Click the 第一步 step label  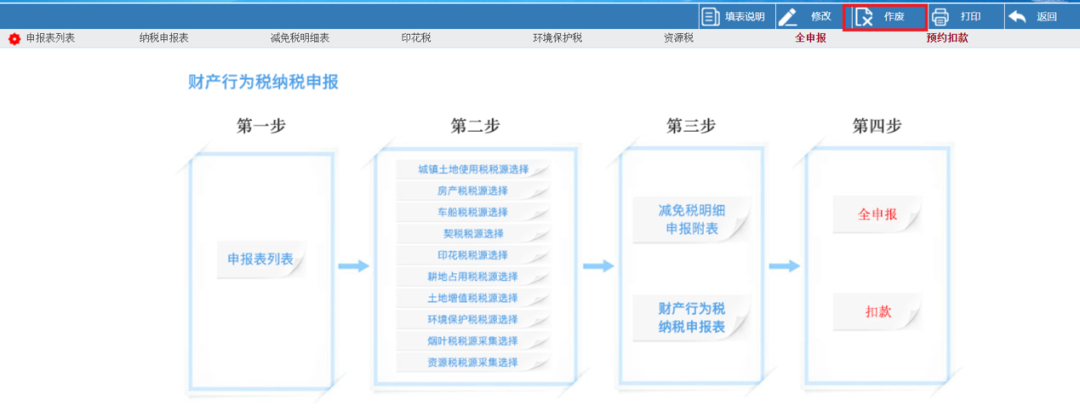click(x=260, y=126)
